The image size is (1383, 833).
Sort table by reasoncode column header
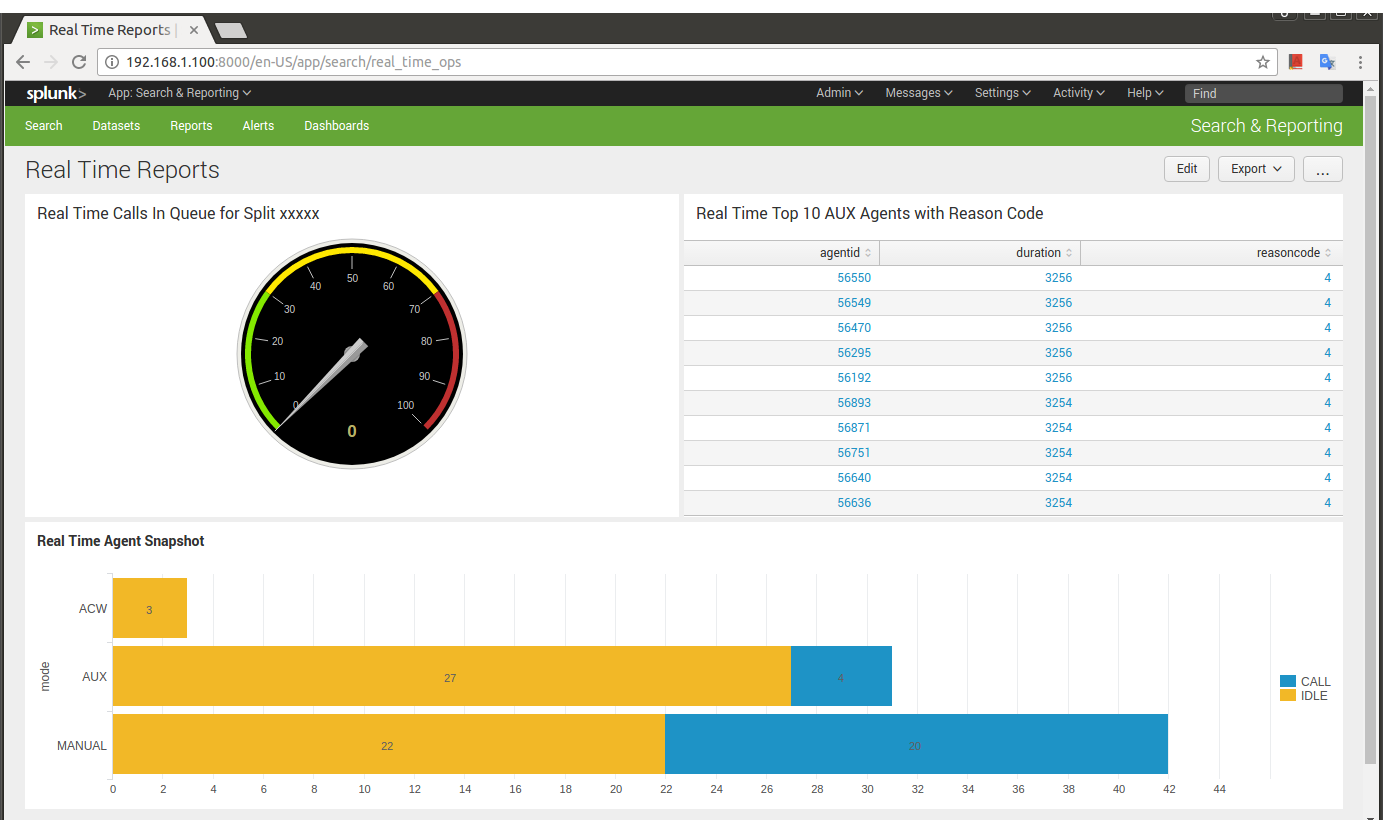[1294, 253]
